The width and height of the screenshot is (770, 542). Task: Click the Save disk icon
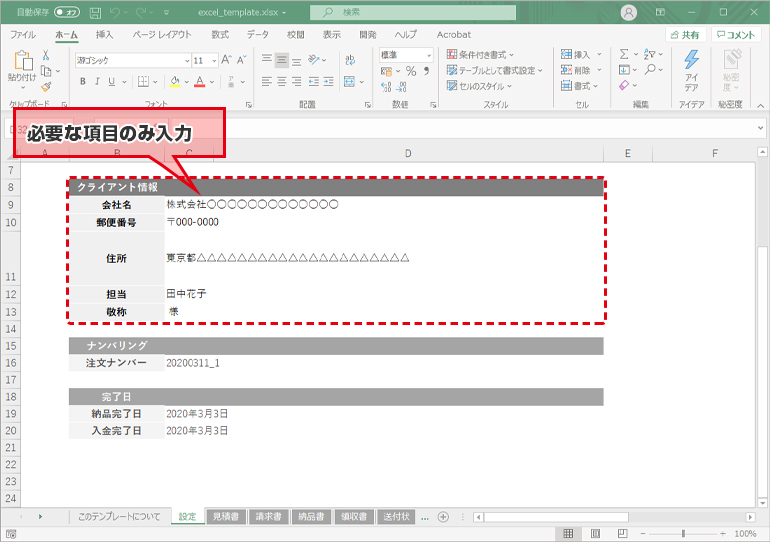95,13
